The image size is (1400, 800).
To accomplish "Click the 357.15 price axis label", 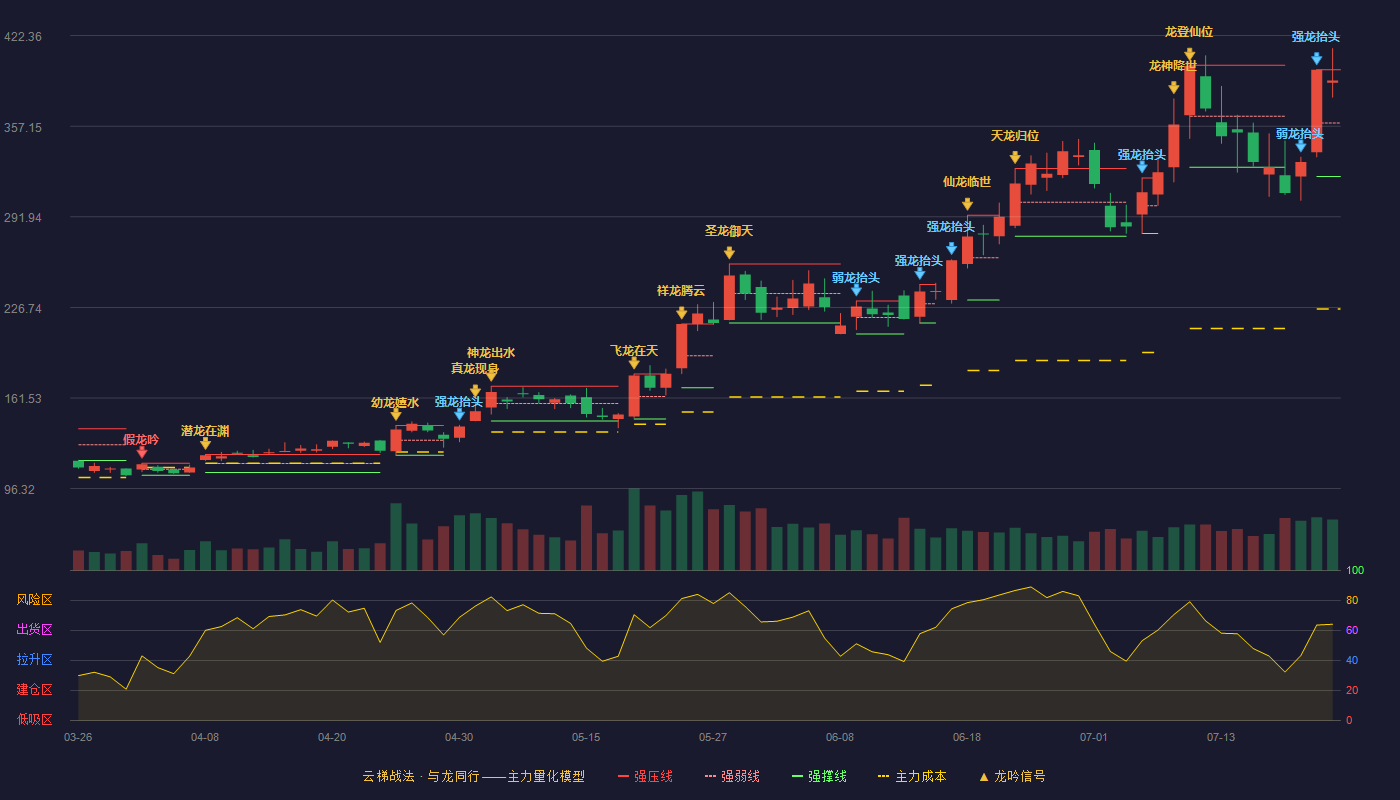I will tap(23, 128).
